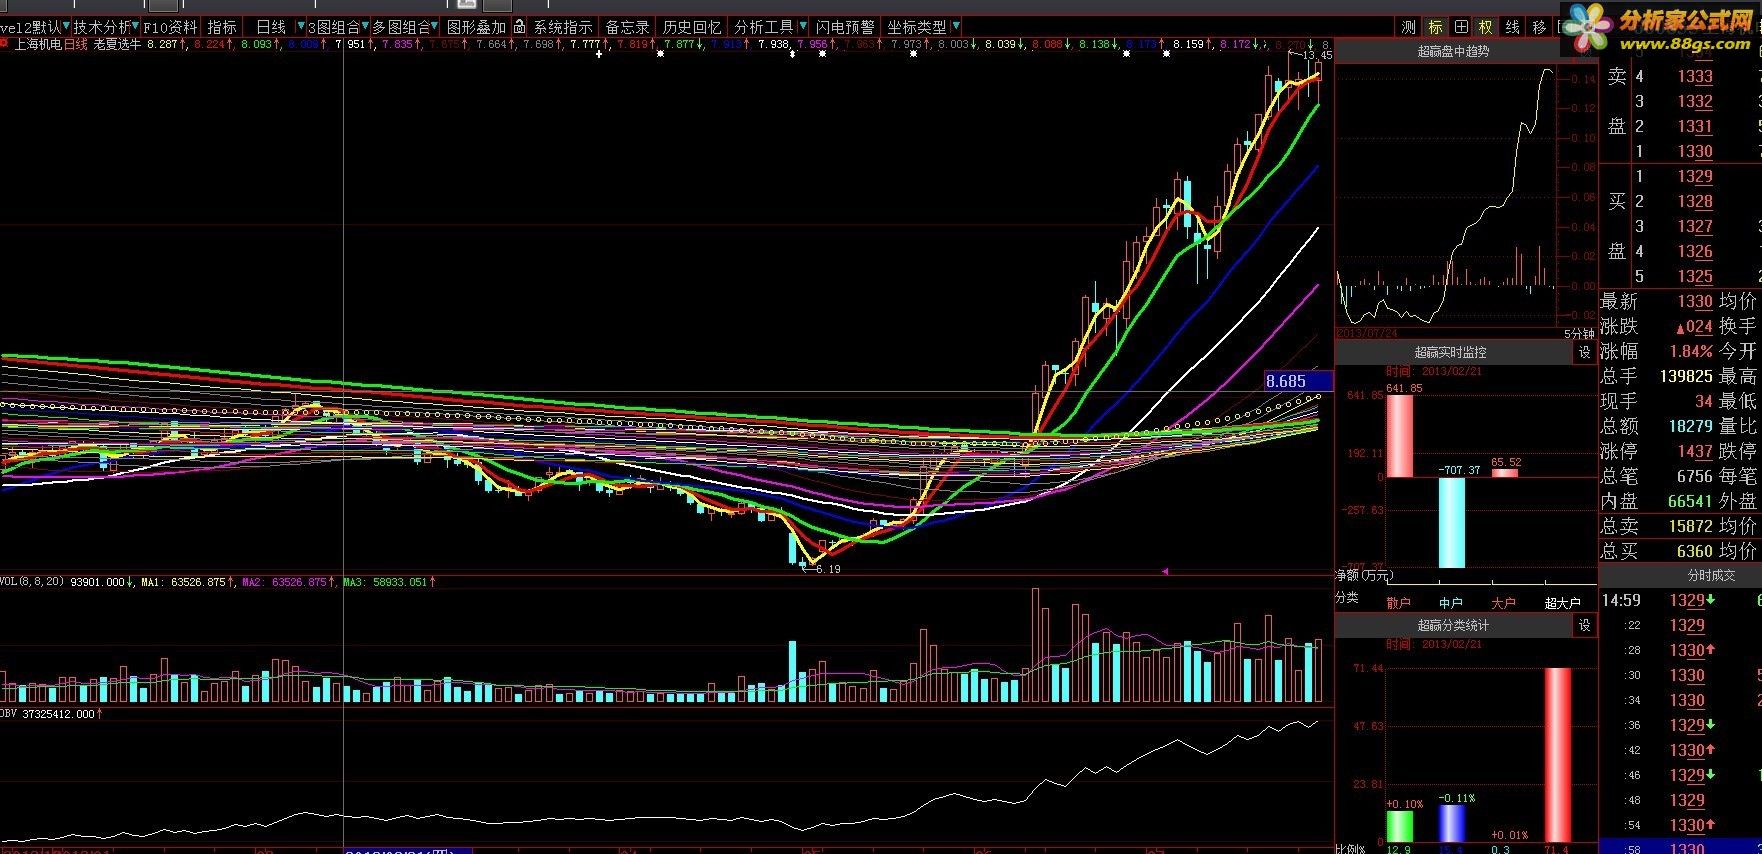Click the 图形叠加 overlay item
This screenshot has height=854, width=1762.
click(476, 27)
